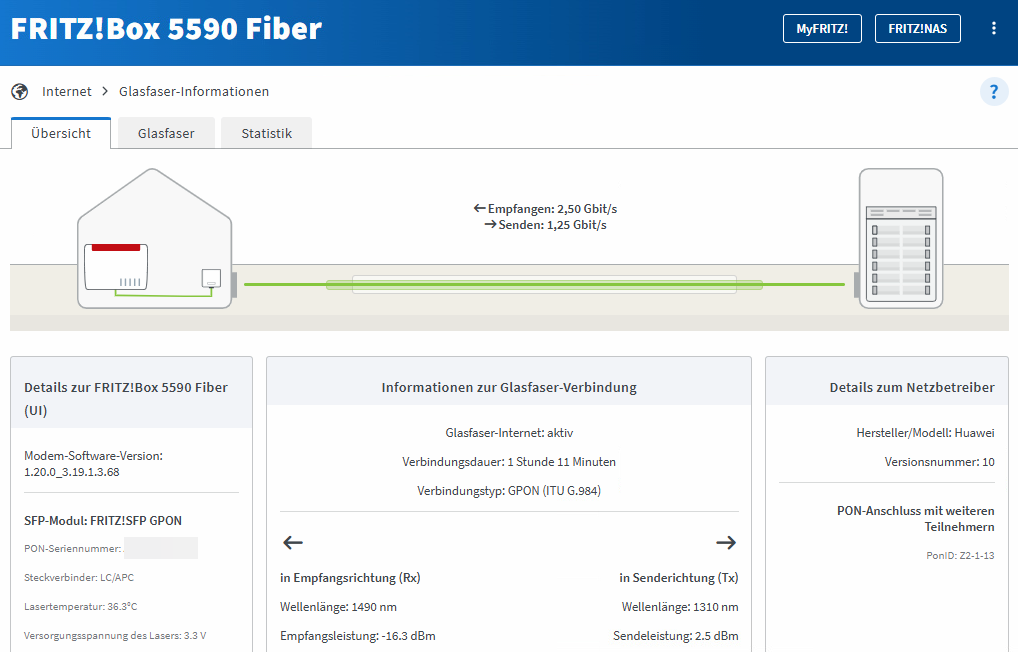Click the Lasertemperatur: 36.3°C entry
The height and width of the screenshot is (652, 1018).
[x=81, y=607]
